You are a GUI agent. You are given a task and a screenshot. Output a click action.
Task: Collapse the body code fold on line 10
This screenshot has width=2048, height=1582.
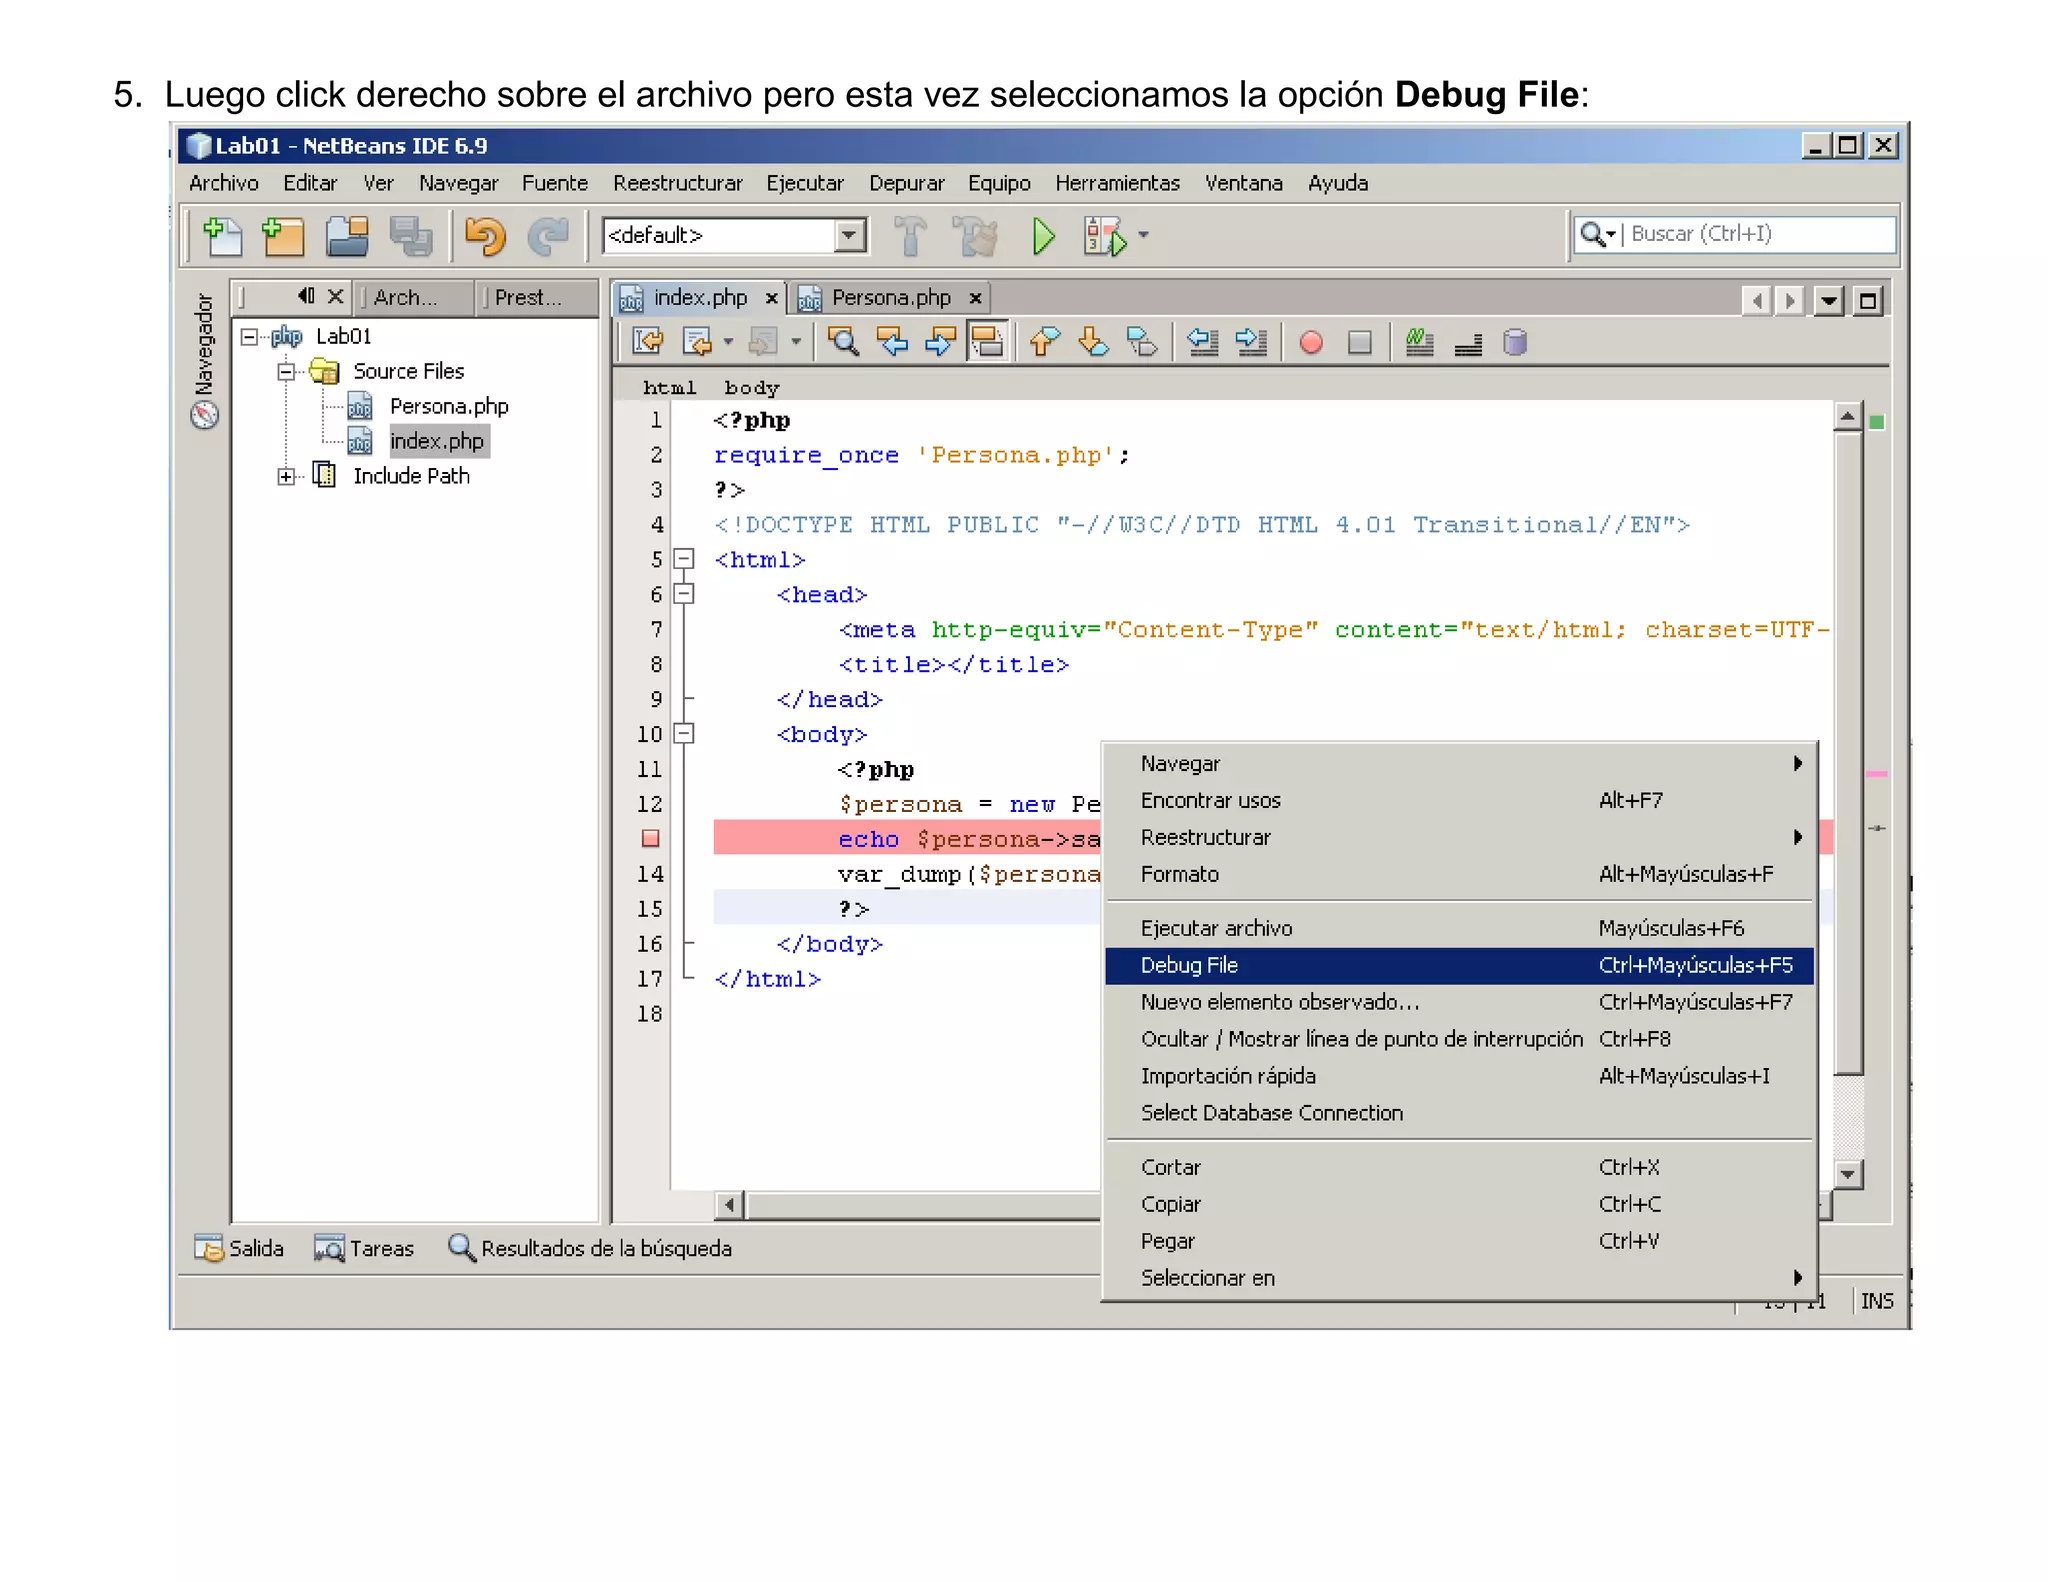click(684, 734)
